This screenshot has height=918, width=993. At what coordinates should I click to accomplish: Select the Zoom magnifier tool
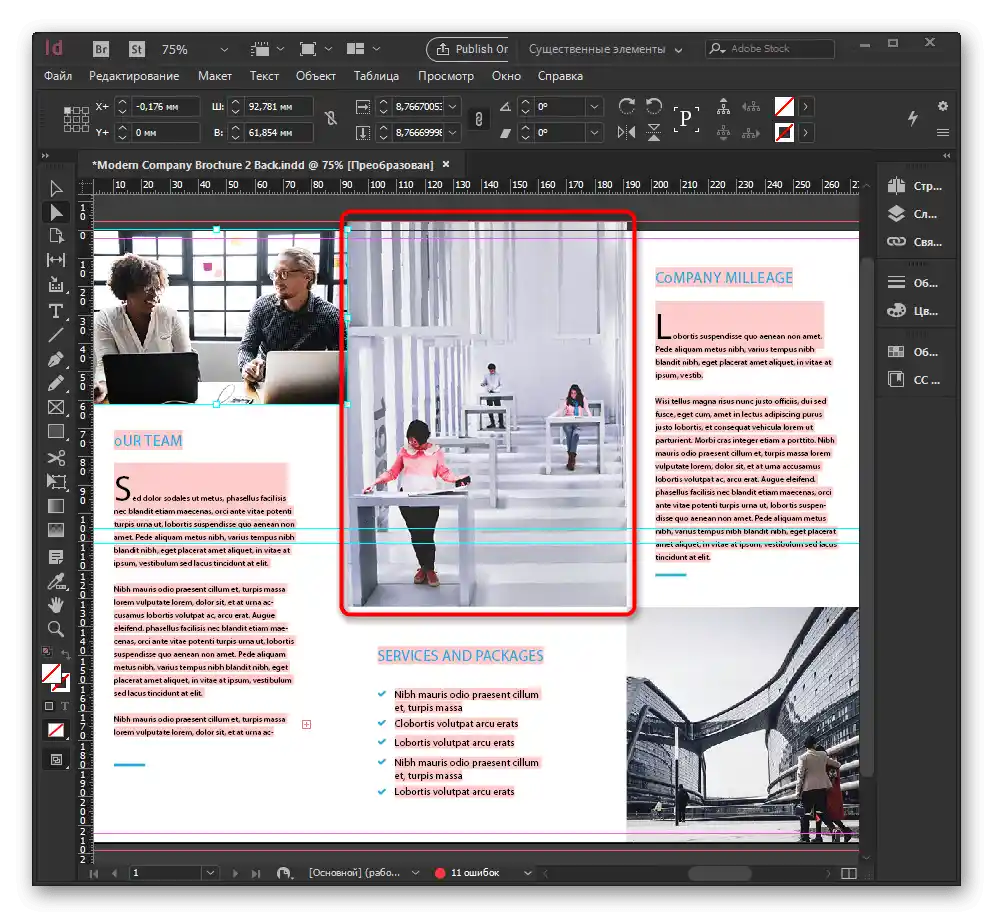(56, 629)
